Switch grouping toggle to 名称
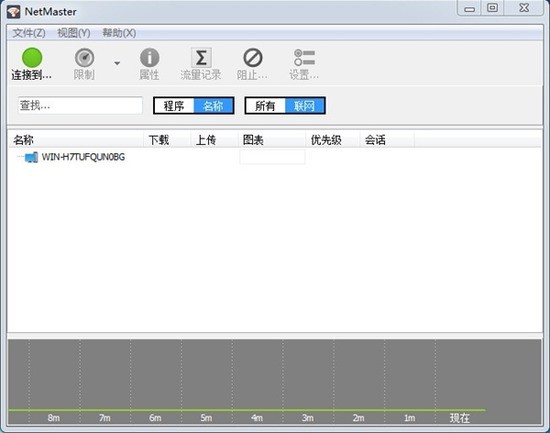550x433 pixels. [x=213, y=106]
